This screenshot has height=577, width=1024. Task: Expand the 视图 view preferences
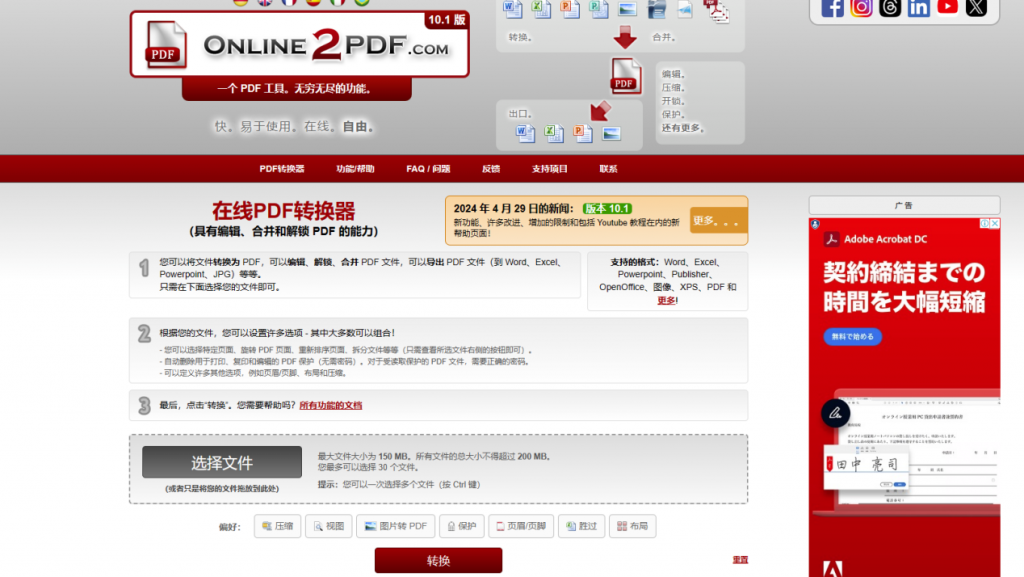pos(328,526)
